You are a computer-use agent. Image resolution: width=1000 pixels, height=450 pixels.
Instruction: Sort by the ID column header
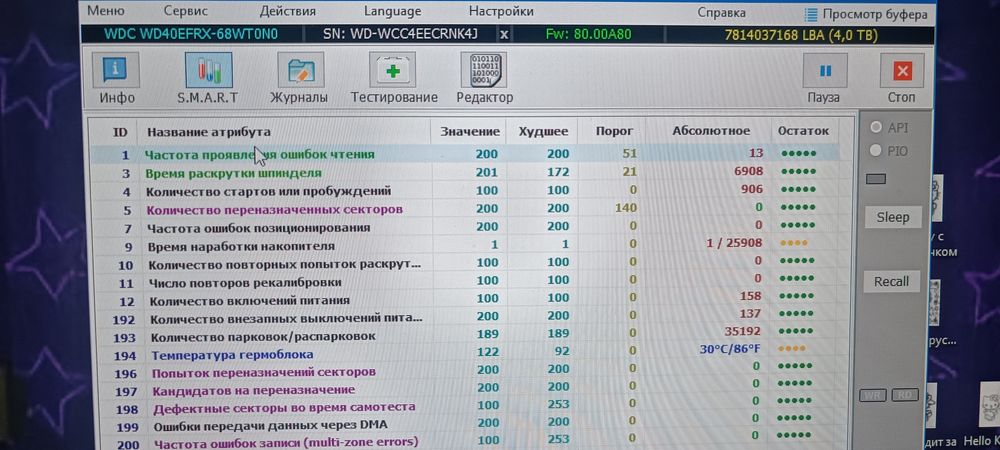120,132
